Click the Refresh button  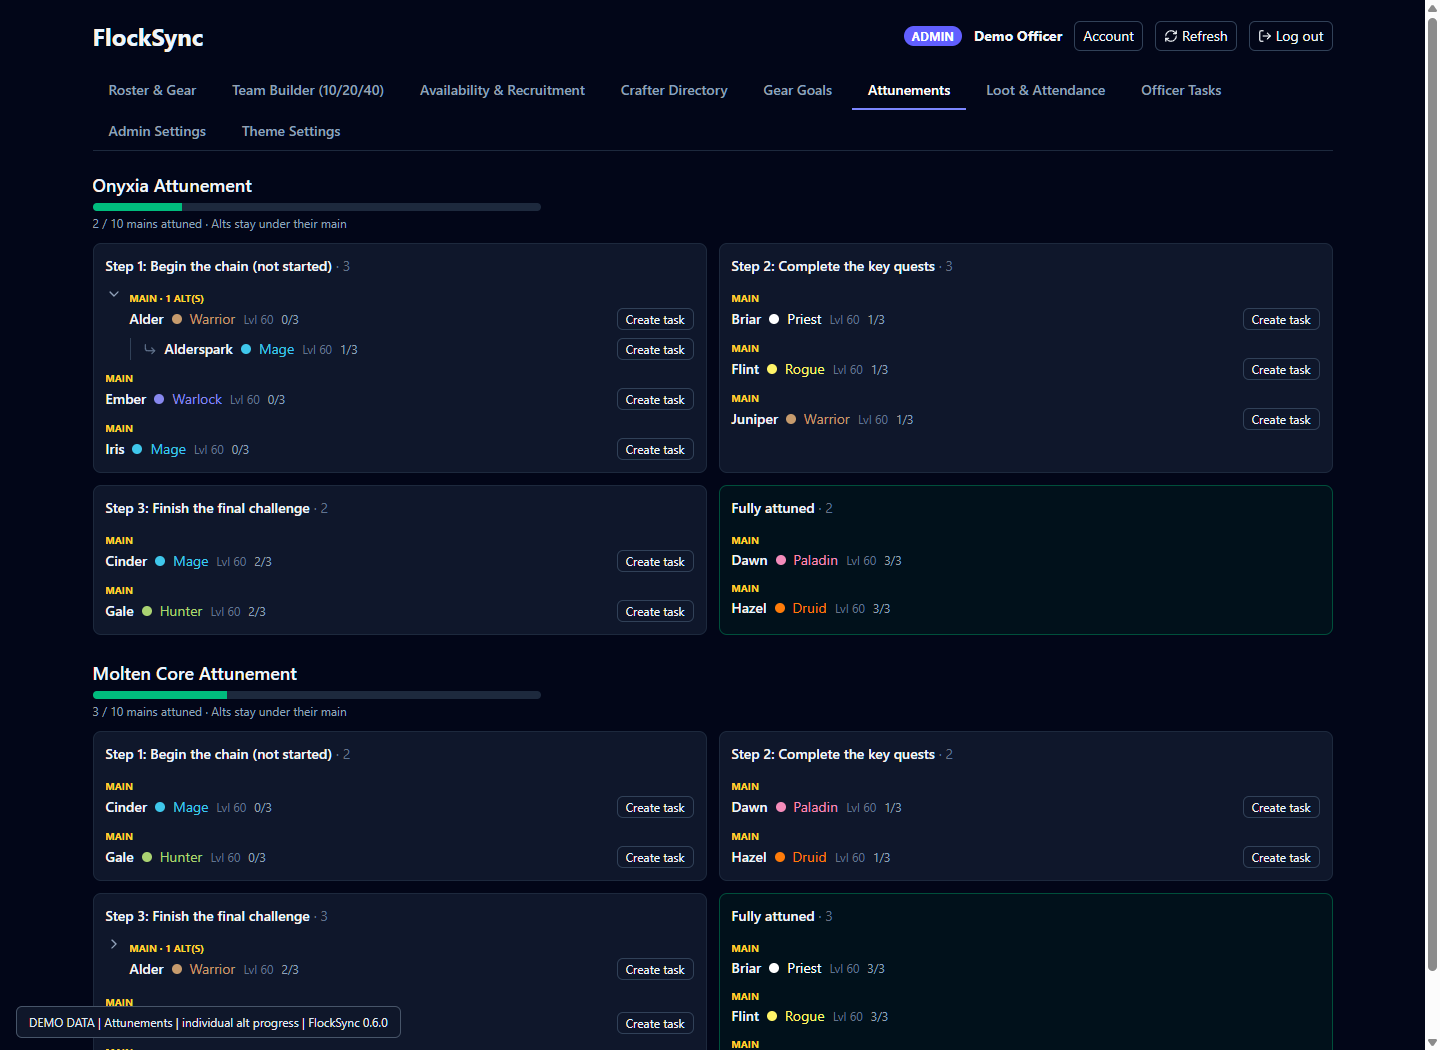click(x=1196, y=36)
